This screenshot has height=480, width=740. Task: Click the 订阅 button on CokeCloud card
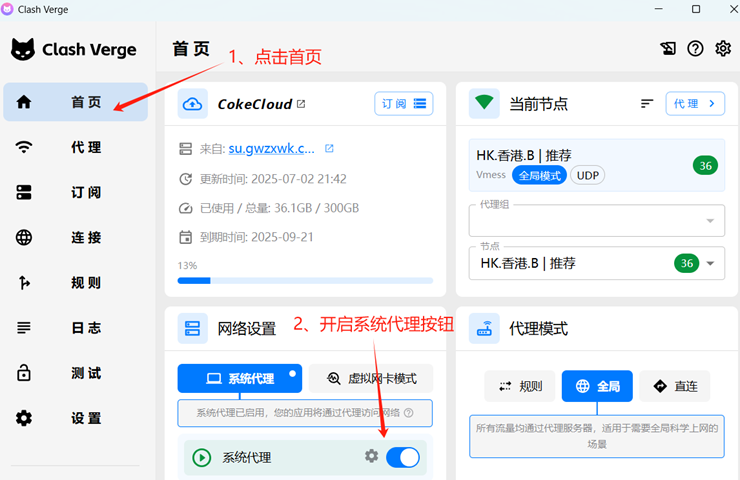pyautogui.click(x=404, y=103)
